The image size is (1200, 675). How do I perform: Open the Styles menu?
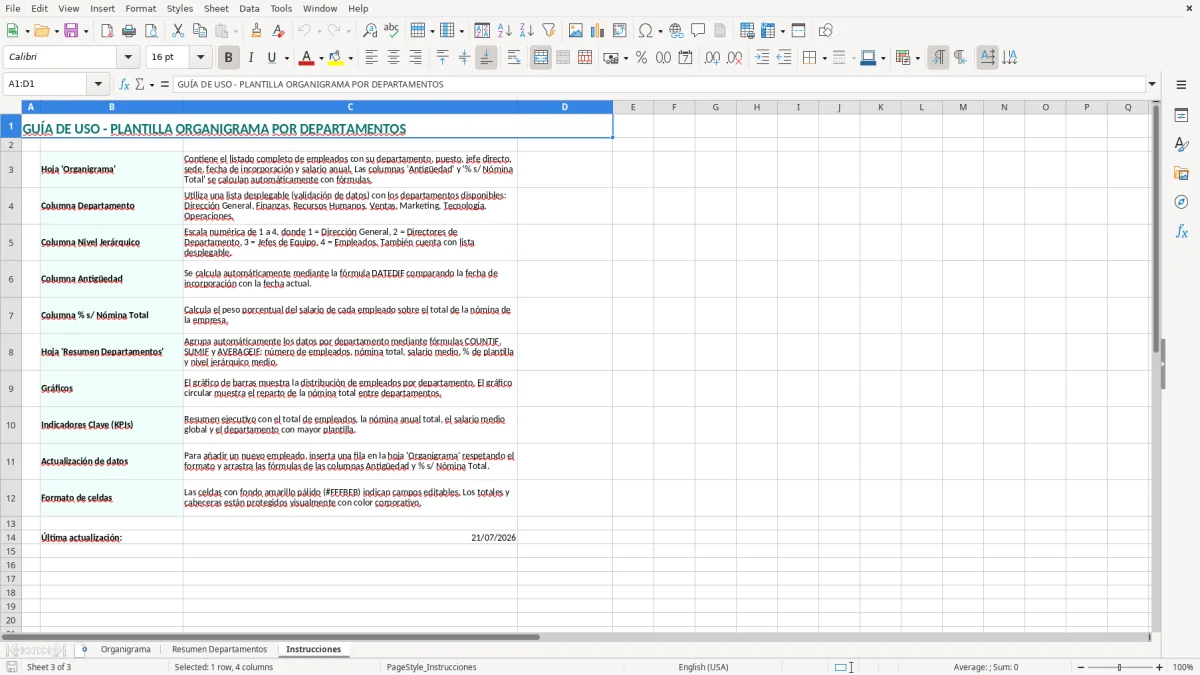click(x=180, y=8)
